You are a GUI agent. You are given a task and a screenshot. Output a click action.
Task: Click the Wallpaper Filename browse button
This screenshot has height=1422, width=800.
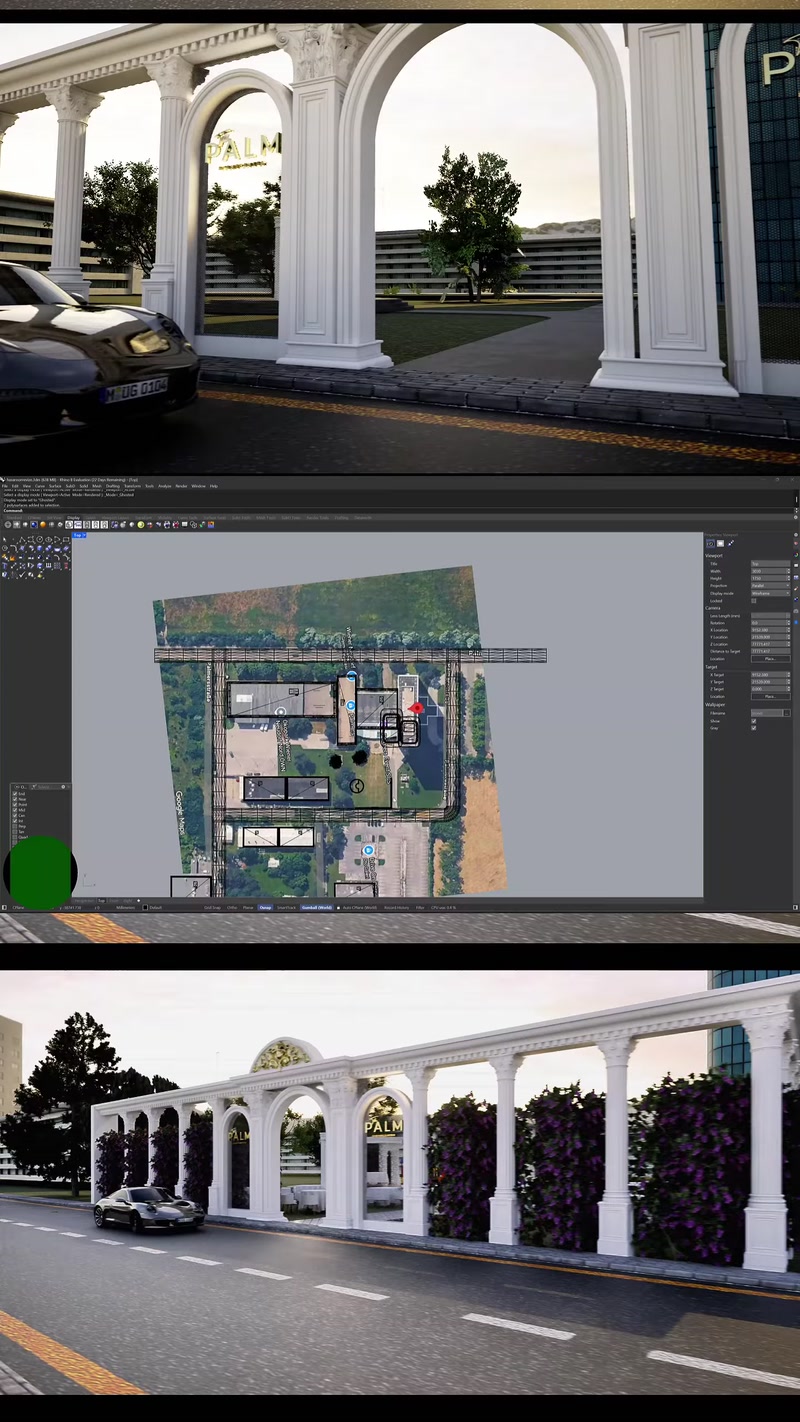(x=787, y=713)
